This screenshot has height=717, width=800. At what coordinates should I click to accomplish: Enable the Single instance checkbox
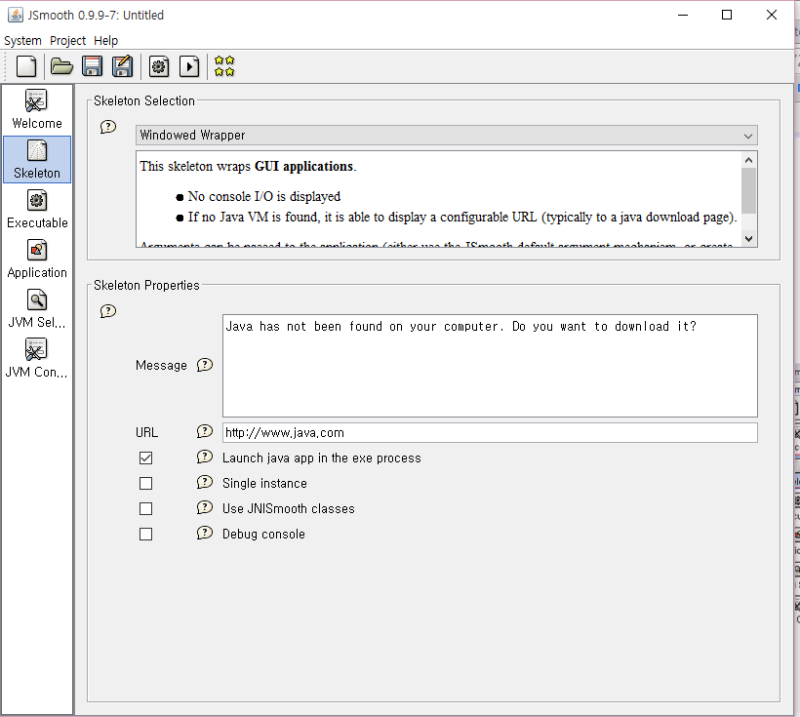pos(146,483)
